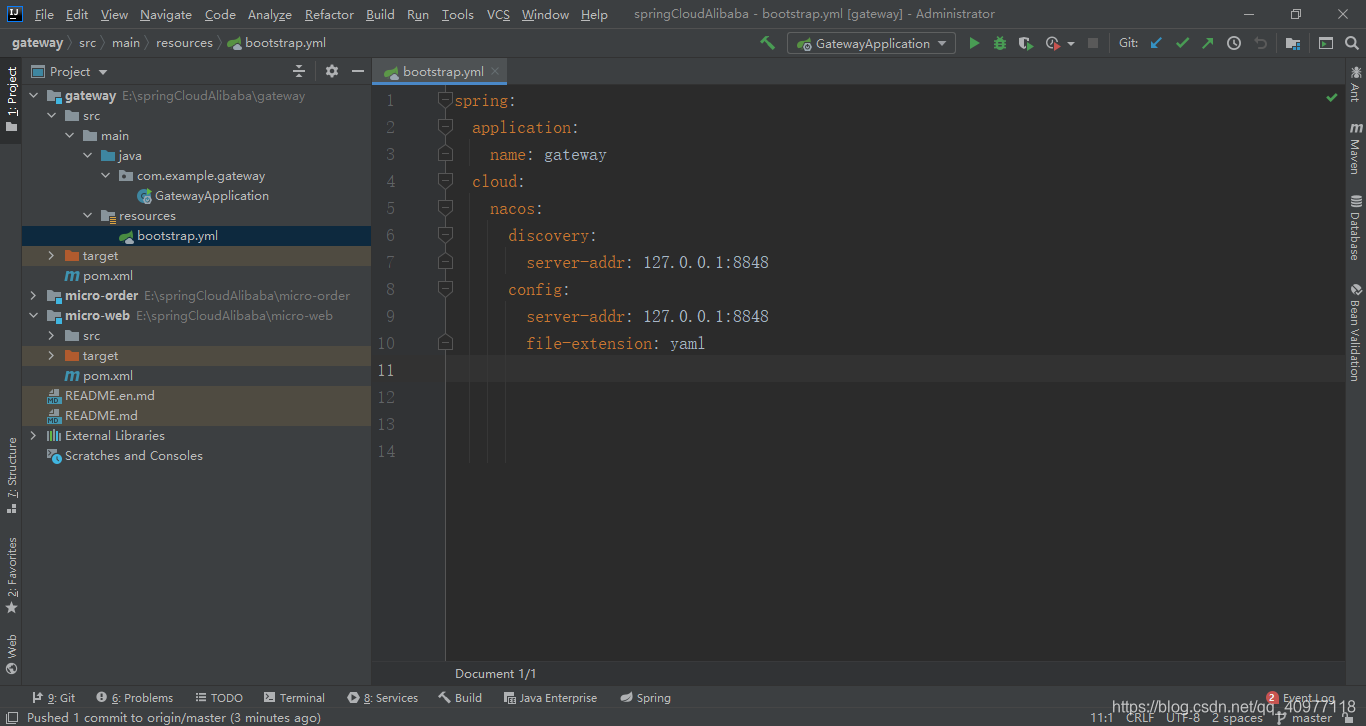Collapse the com.example.gateway package

[105, 176]
